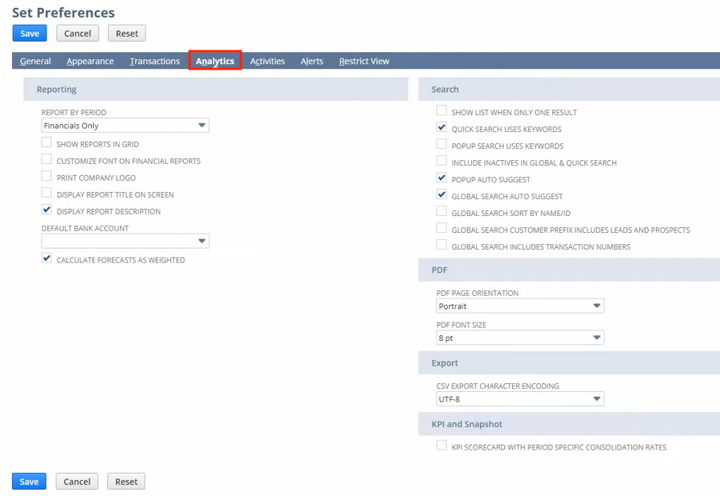
Task: Select the Analytics tab
Action: [x=215, y=61]
